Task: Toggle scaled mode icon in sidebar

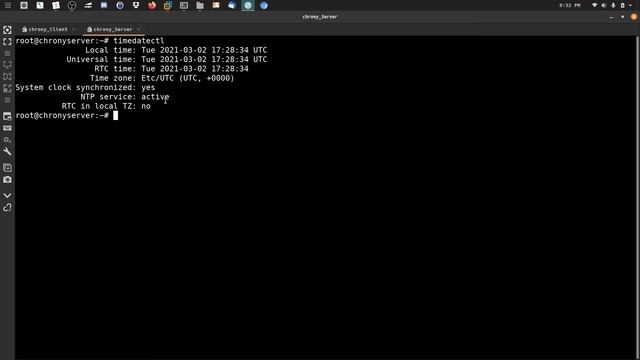Action: click(x=7, y=88)
